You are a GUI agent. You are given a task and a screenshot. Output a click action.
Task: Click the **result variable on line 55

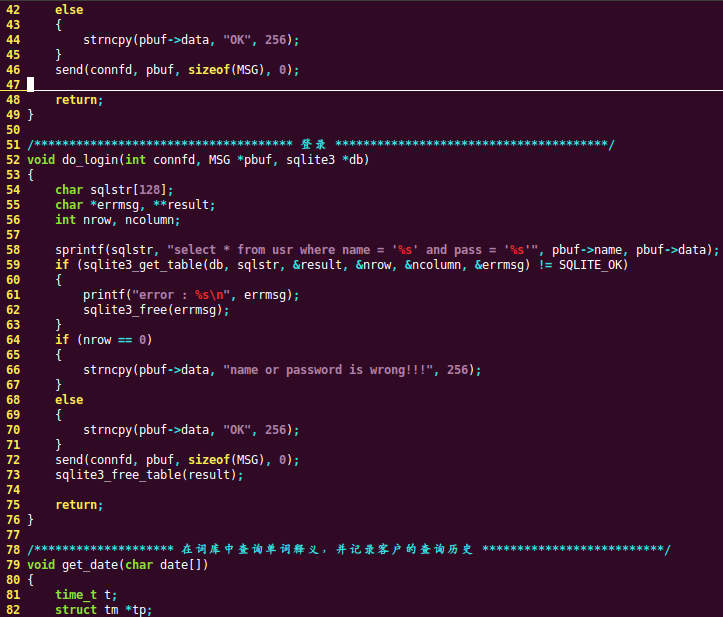[181, 205]
